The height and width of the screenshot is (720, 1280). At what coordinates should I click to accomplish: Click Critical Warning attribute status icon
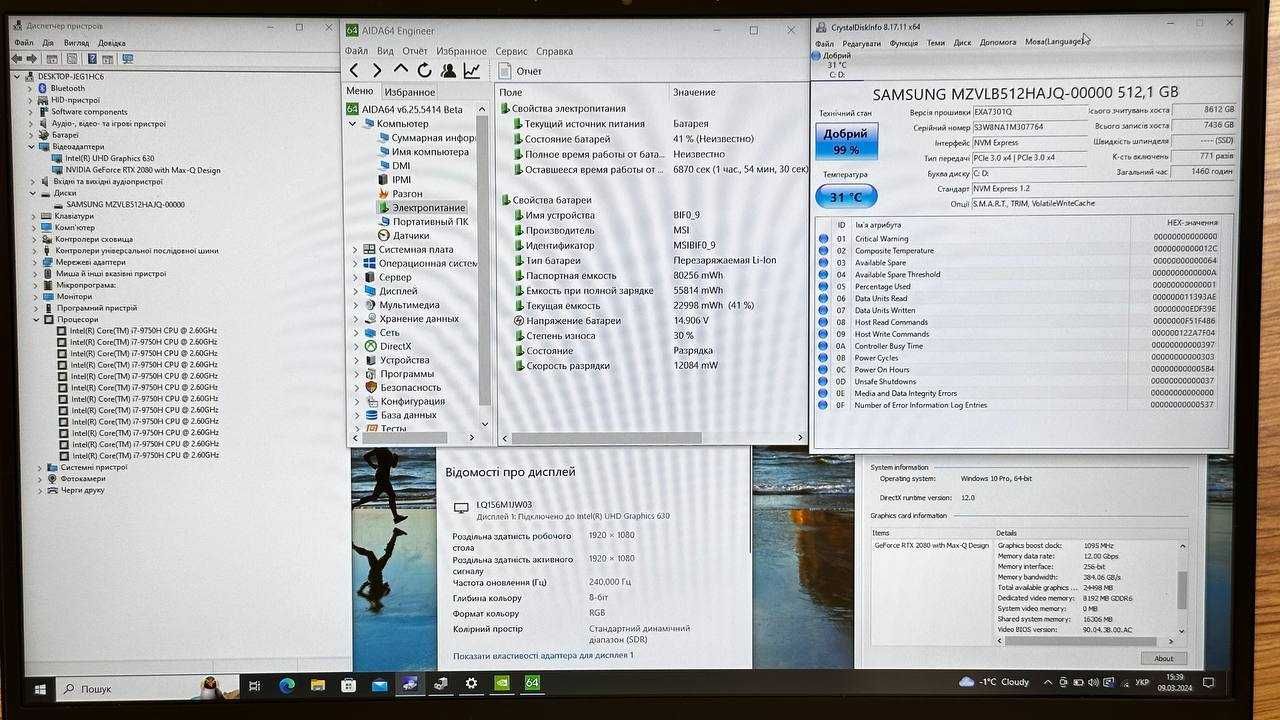[823, 239]
